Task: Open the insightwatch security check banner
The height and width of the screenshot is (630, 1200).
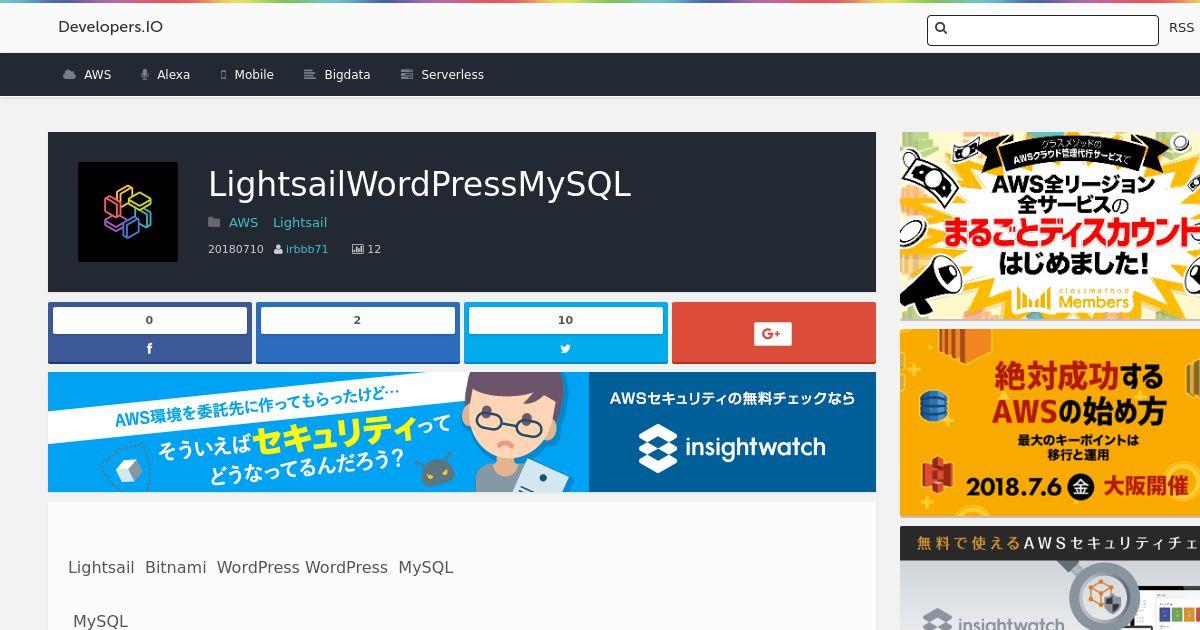Action: (x=462, y=432)
